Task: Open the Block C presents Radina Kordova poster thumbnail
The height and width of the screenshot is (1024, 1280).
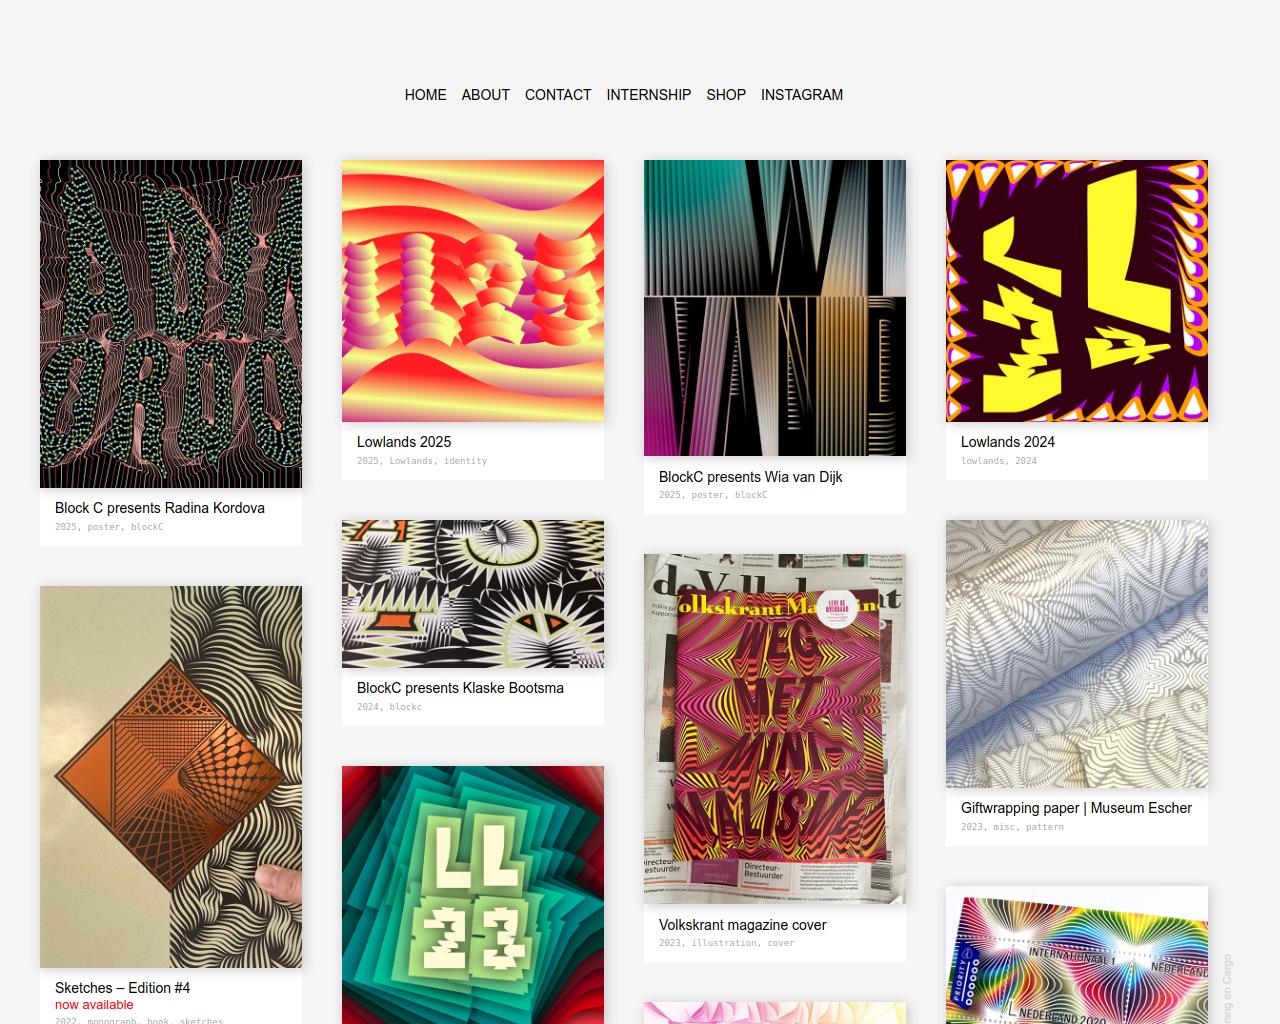Action: click(x=171, y=324)
